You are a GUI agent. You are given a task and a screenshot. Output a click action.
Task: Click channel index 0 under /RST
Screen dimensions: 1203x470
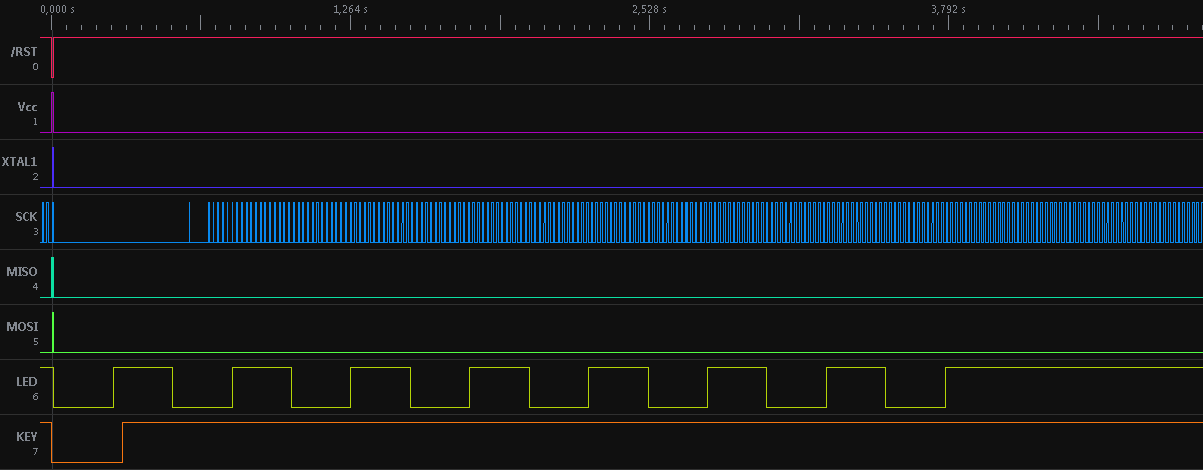pos(35,67)
